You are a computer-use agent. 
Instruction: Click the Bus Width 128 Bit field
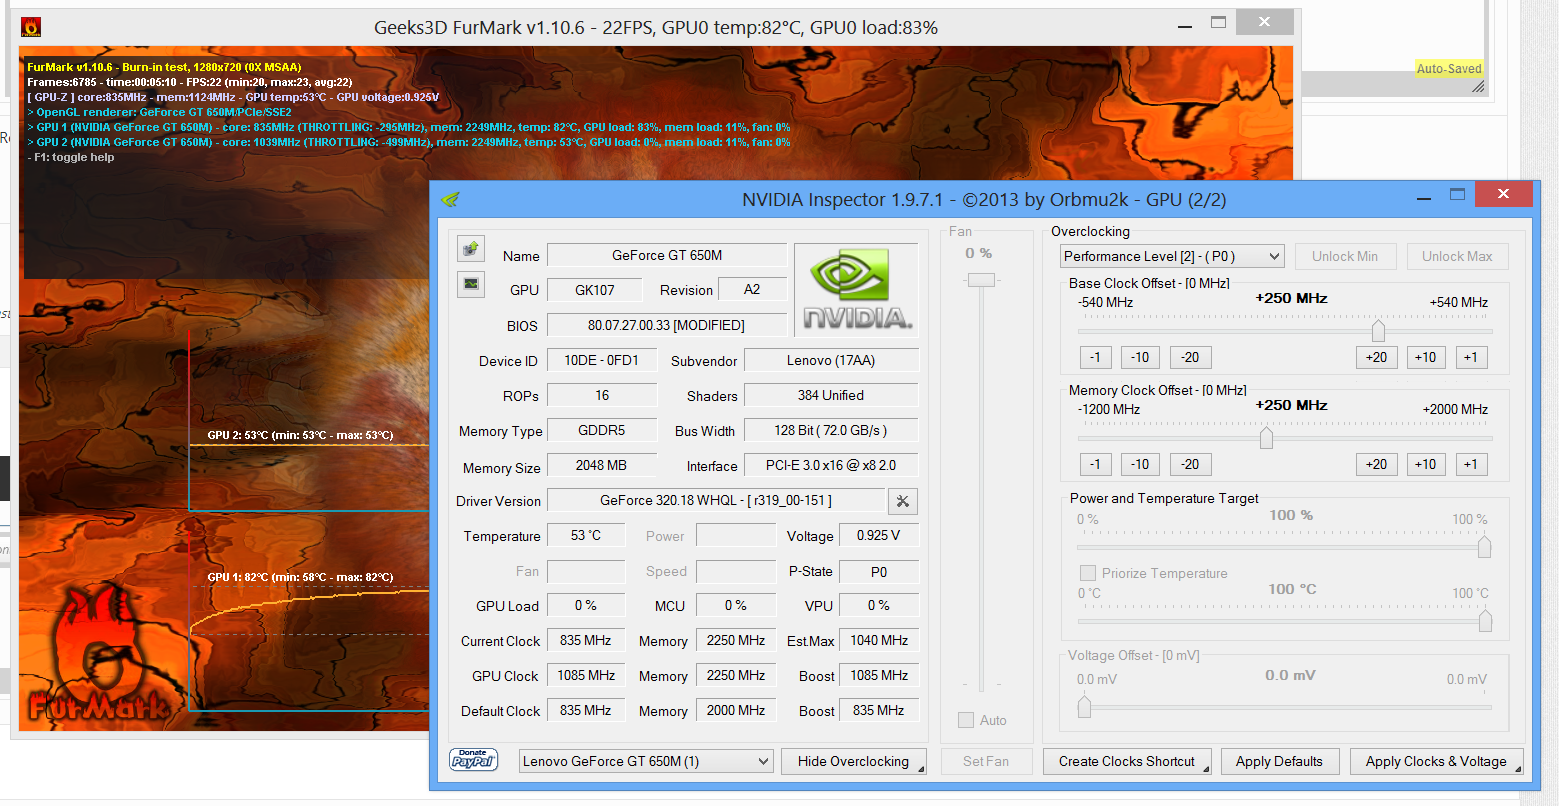(x=831, y=430)
